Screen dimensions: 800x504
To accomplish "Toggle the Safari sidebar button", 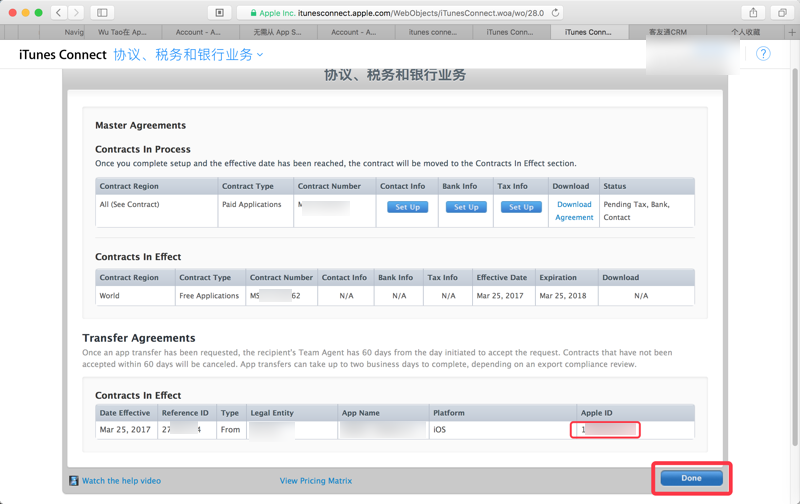I will pyautogui.click(x=102, y=12).
